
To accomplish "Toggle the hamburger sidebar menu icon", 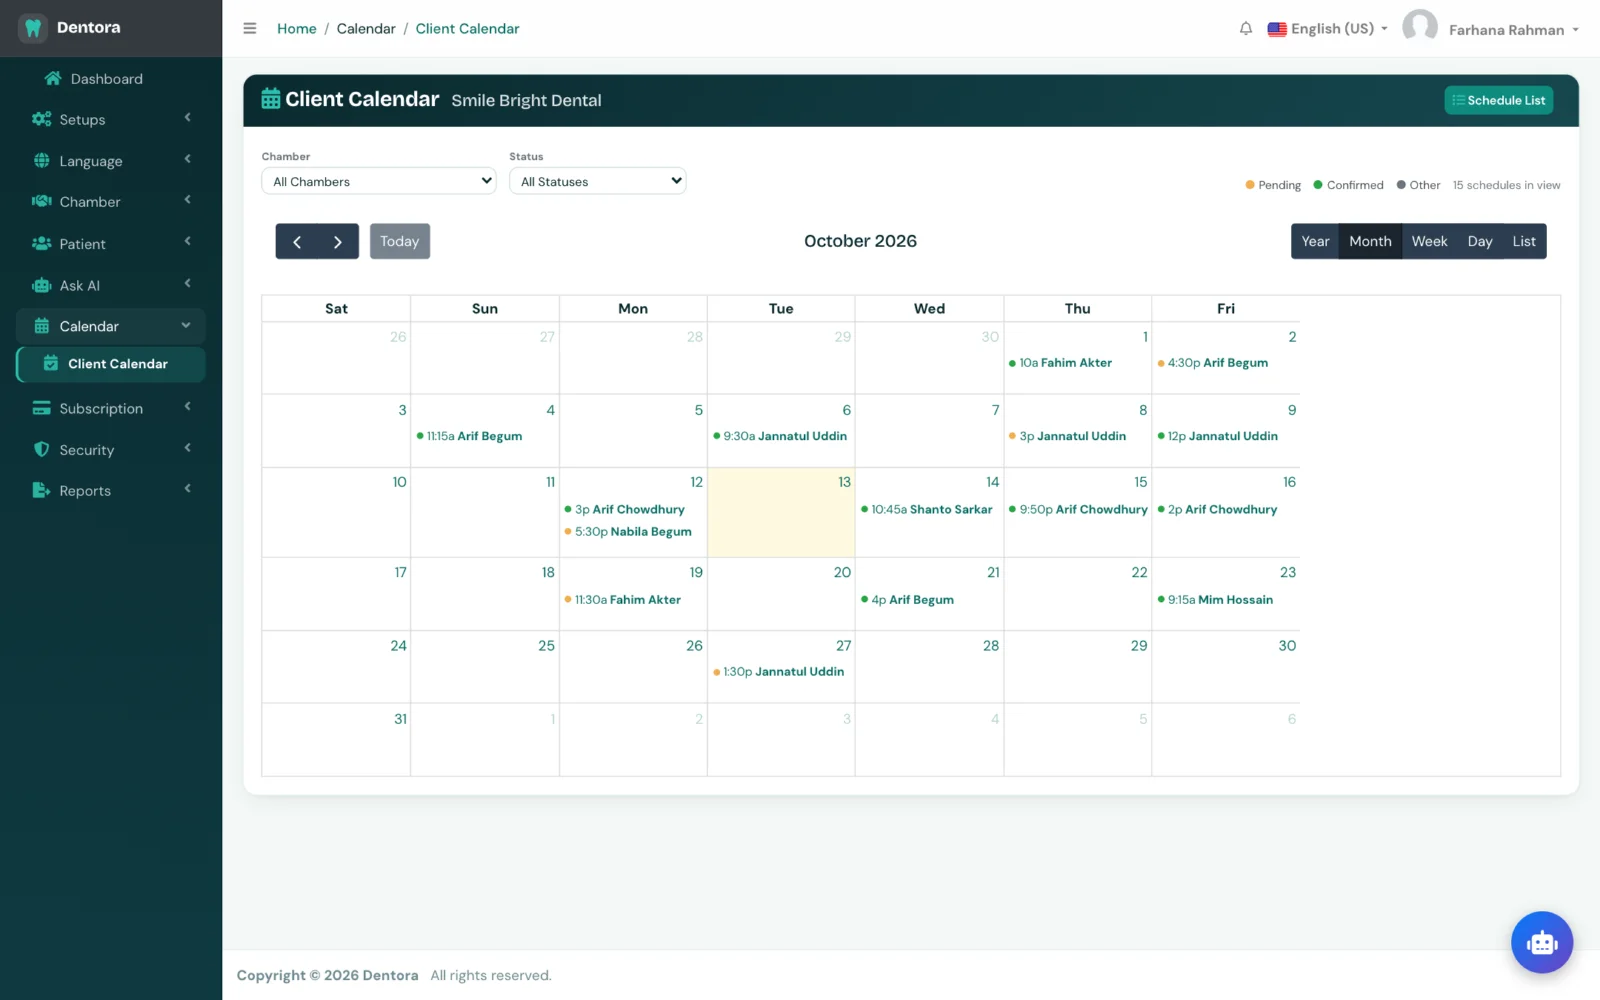I will 250,28.
